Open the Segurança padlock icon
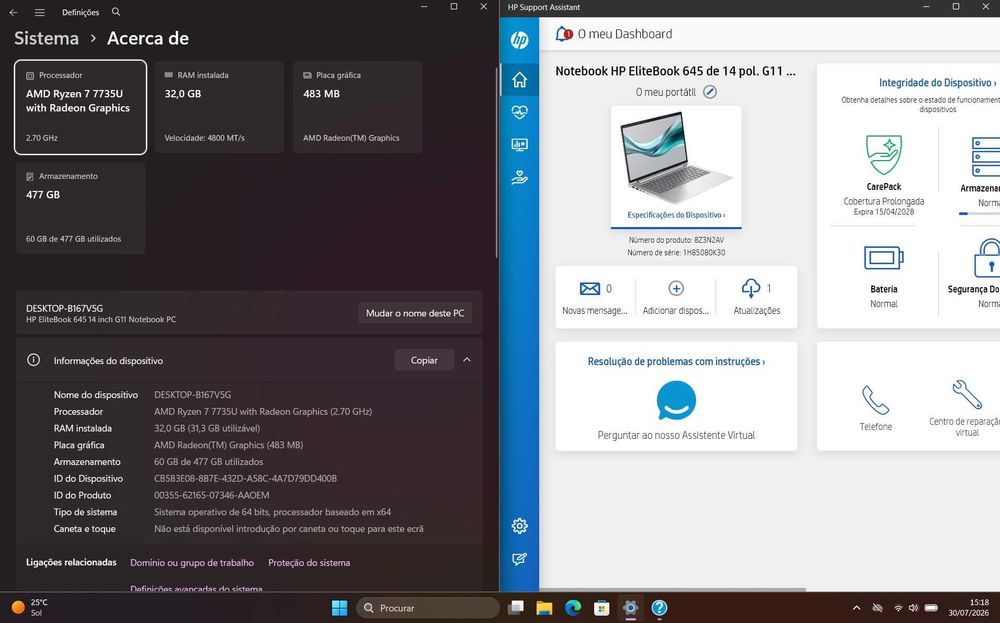1000x623 pixels. coord(987,258)
